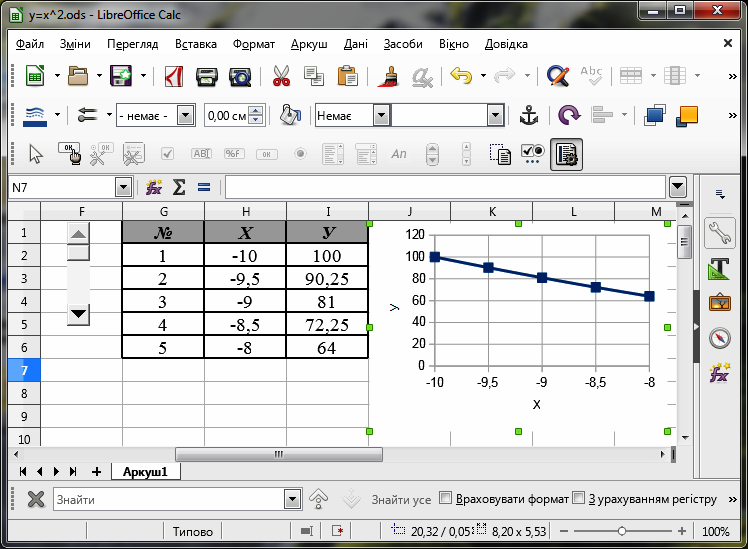This screenshot has height=549, width=748.
Task: Click the Anchor icon in toolbar
Action: 529,115
